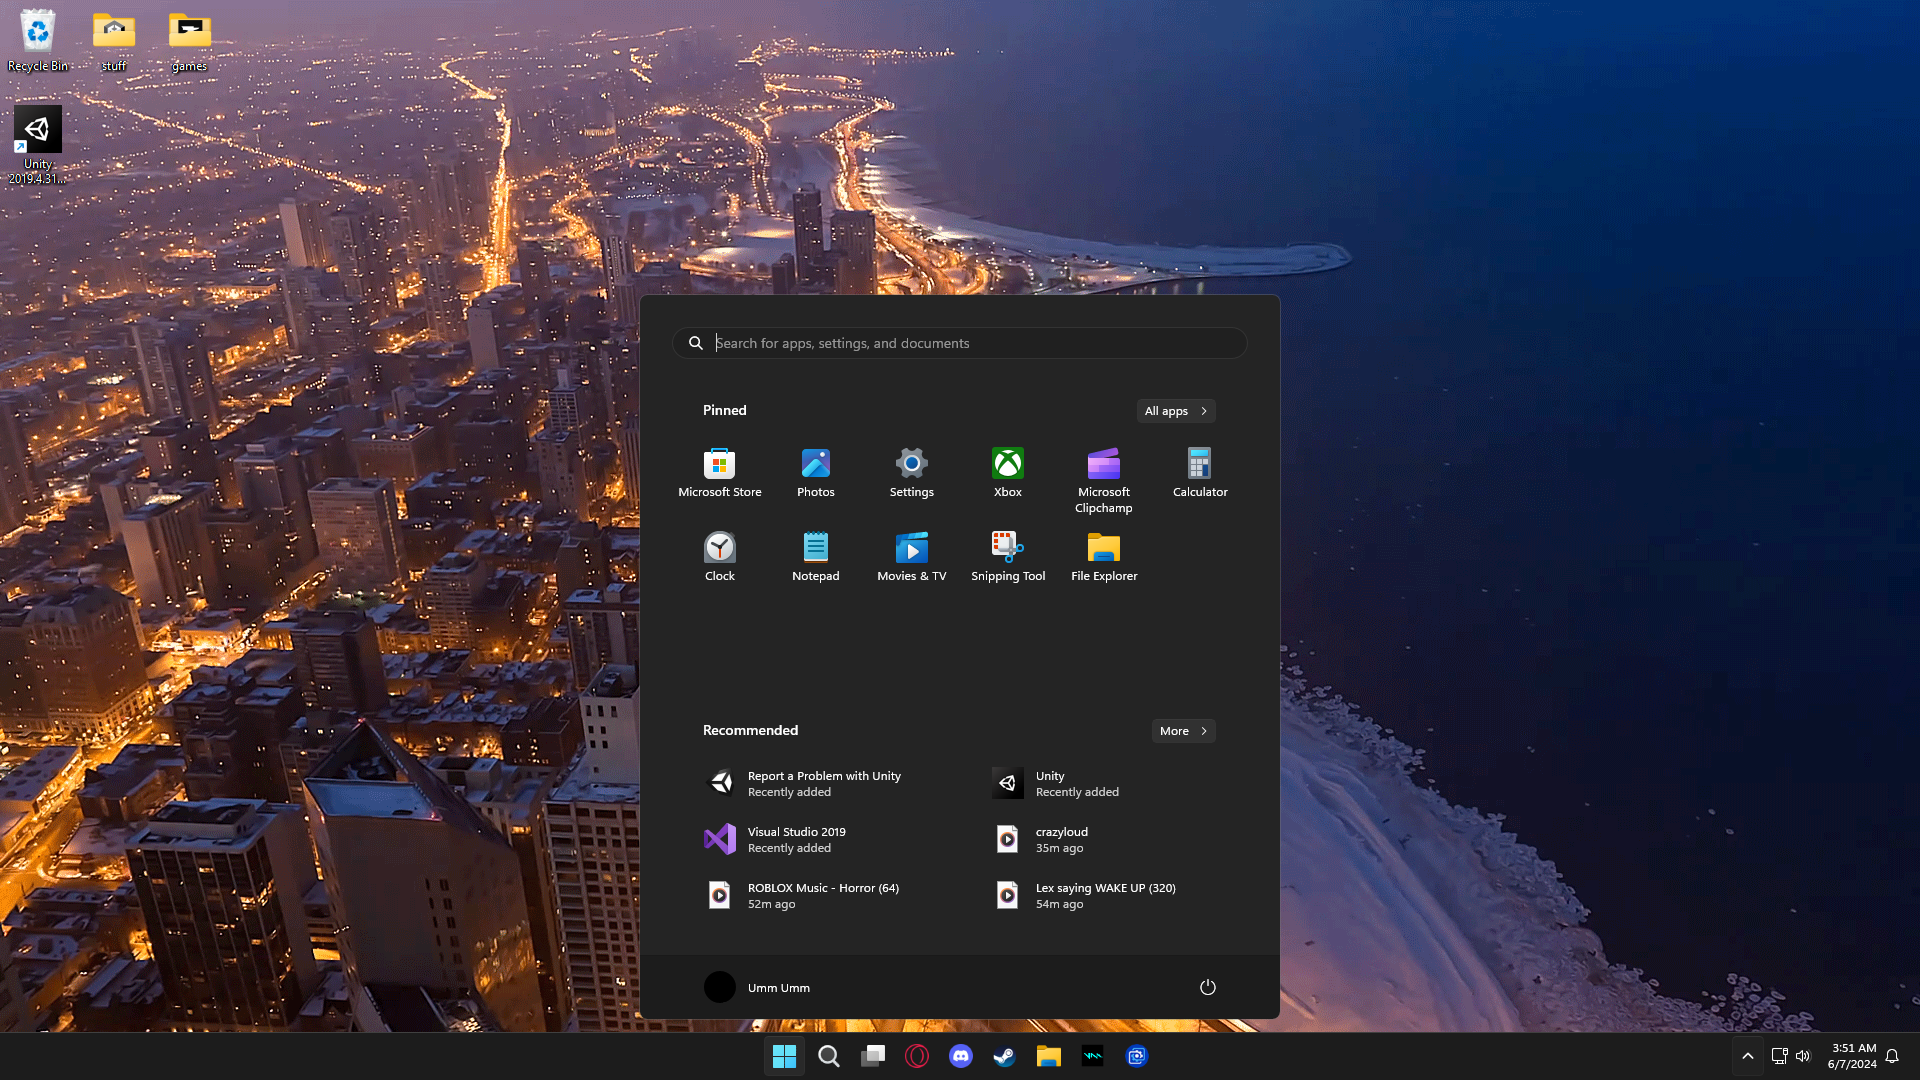The width and height of the screenshot is (1920, 1080).
Task: Open Notepad from pinned apps
Action: [x=815, y=556]
